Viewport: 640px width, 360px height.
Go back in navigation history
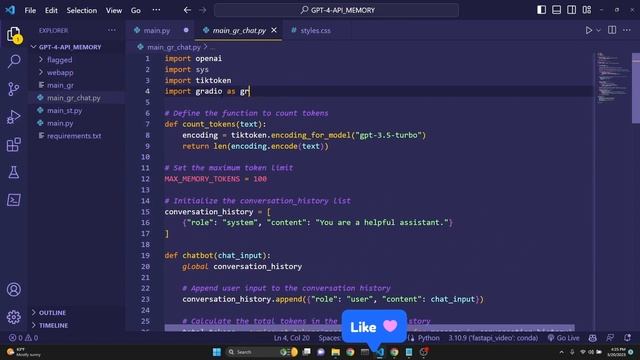pyautogui.click(x=187, y=10)
